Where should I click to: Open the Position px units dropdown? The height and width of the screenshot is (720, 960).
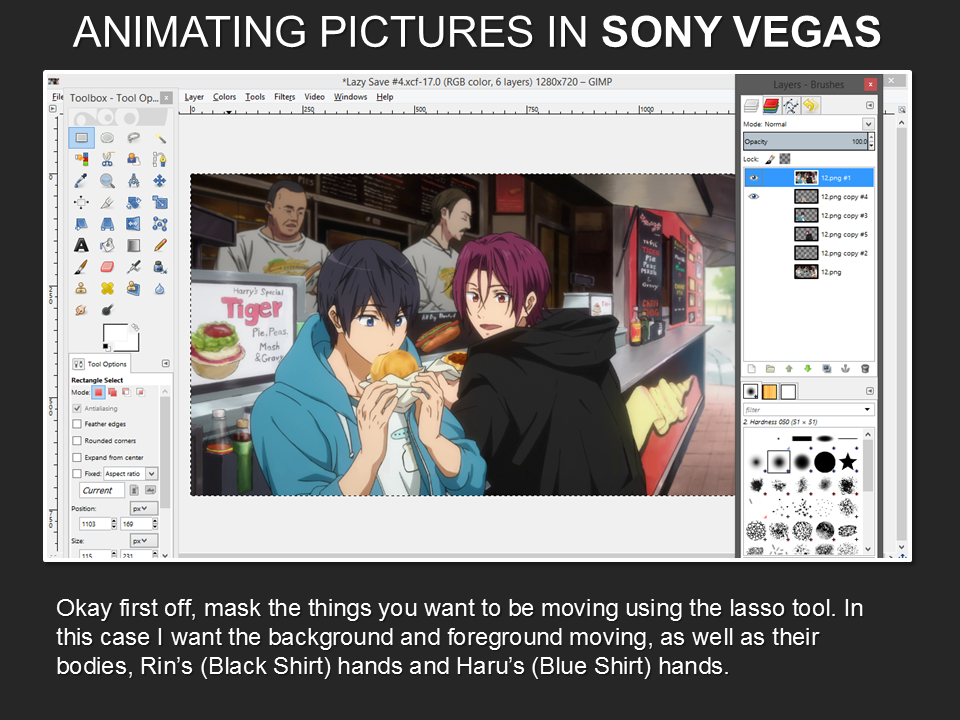coord(144,508)
